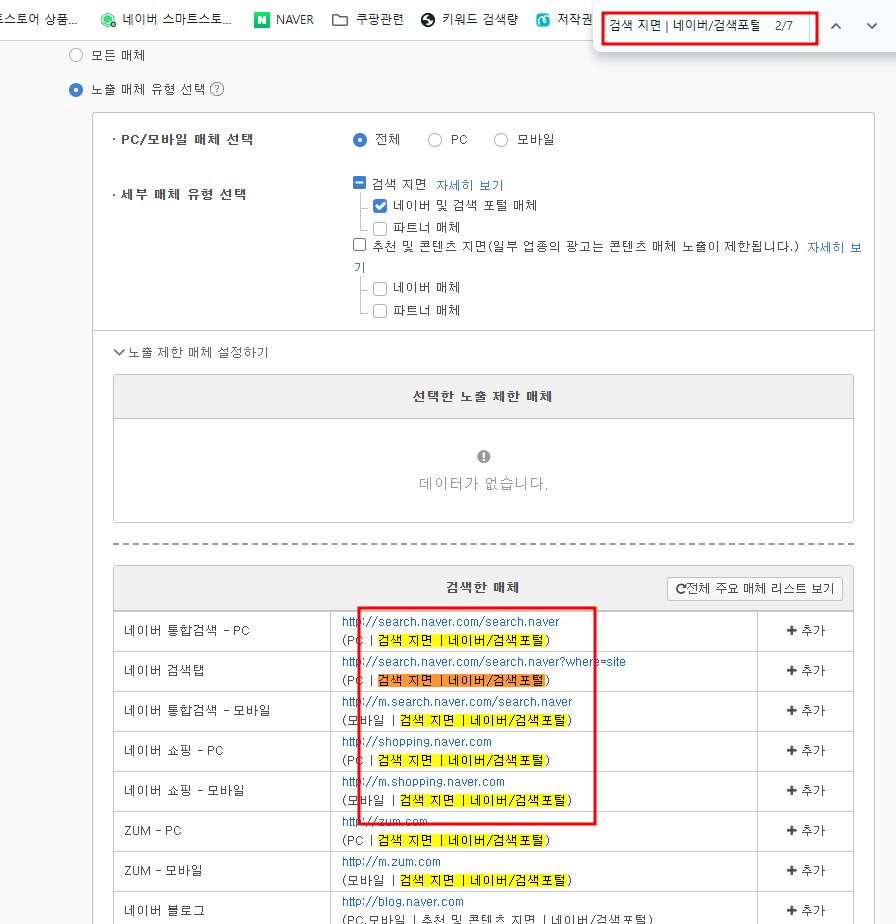Open the m.zum.com link
Image resolution: width=896 pixels, height=924 pixels.
(391, 862)
